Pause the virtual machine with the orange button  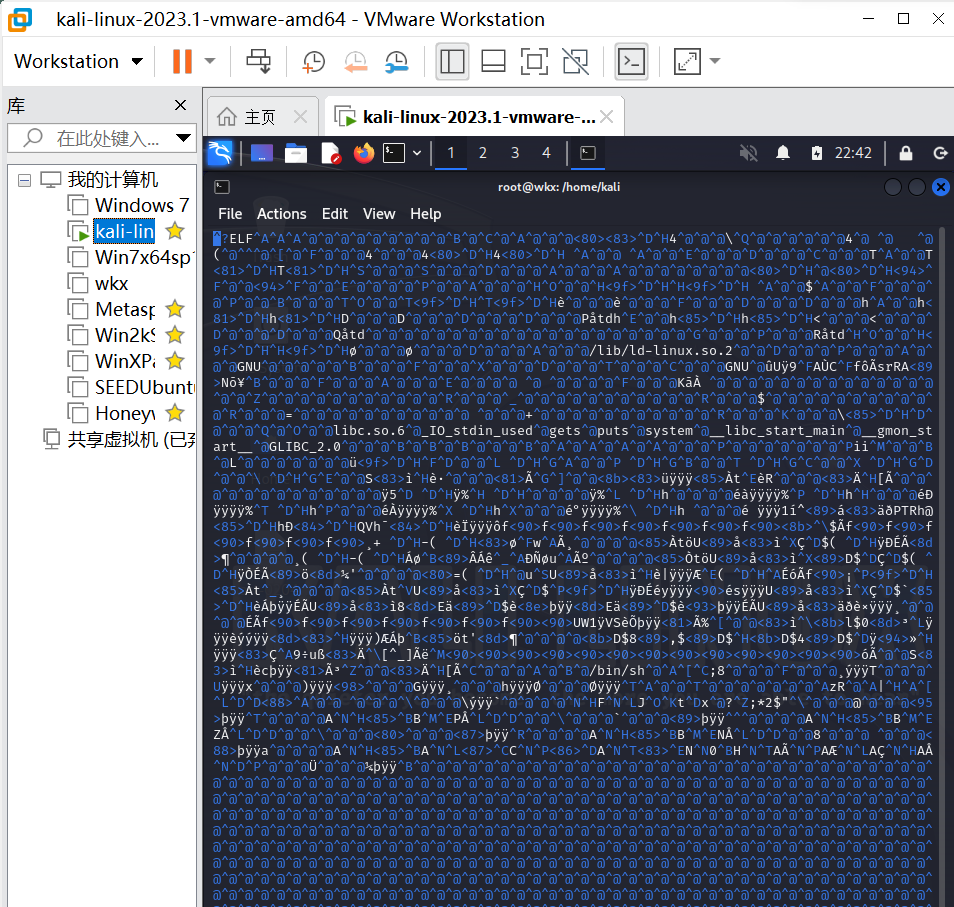[x=182, y=61]
